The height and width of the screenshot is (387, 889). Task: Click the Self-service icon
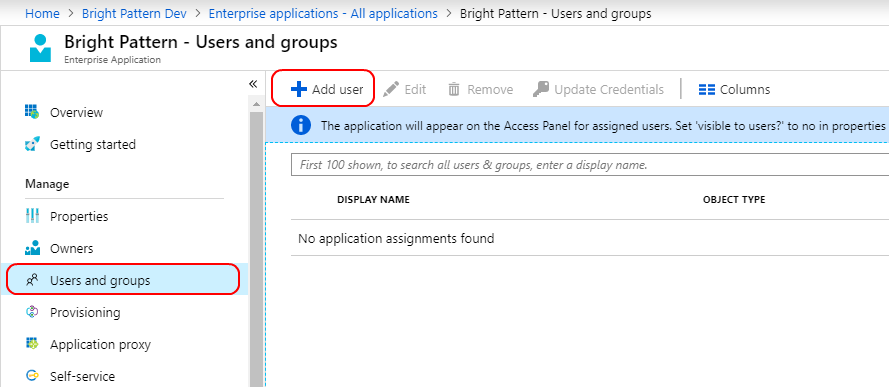(x=32, y=376)
